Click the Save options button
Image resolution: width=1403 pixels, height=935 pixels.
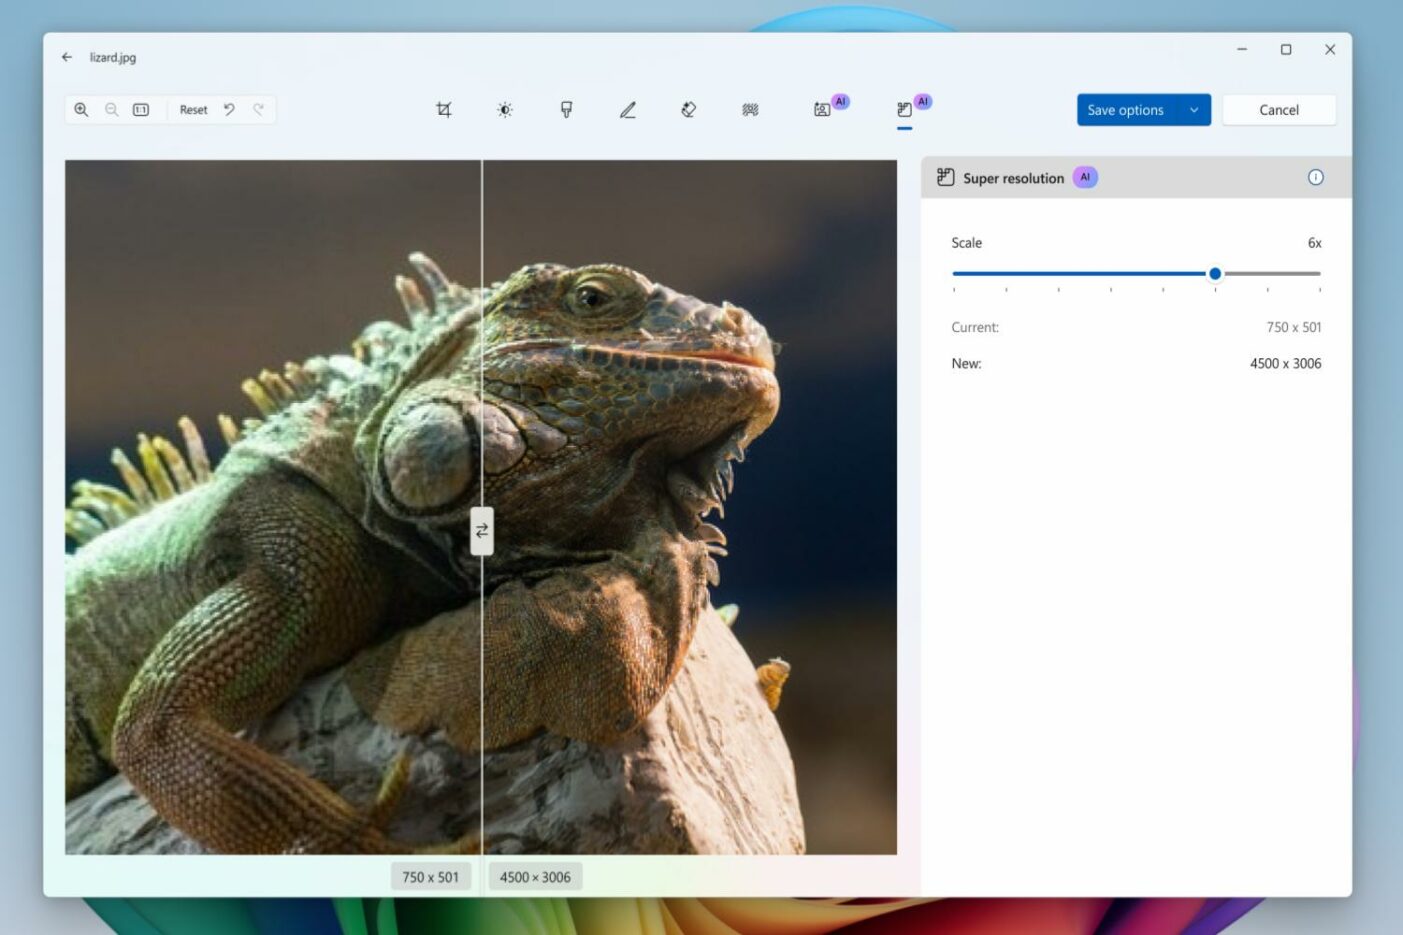(1124, 110)
